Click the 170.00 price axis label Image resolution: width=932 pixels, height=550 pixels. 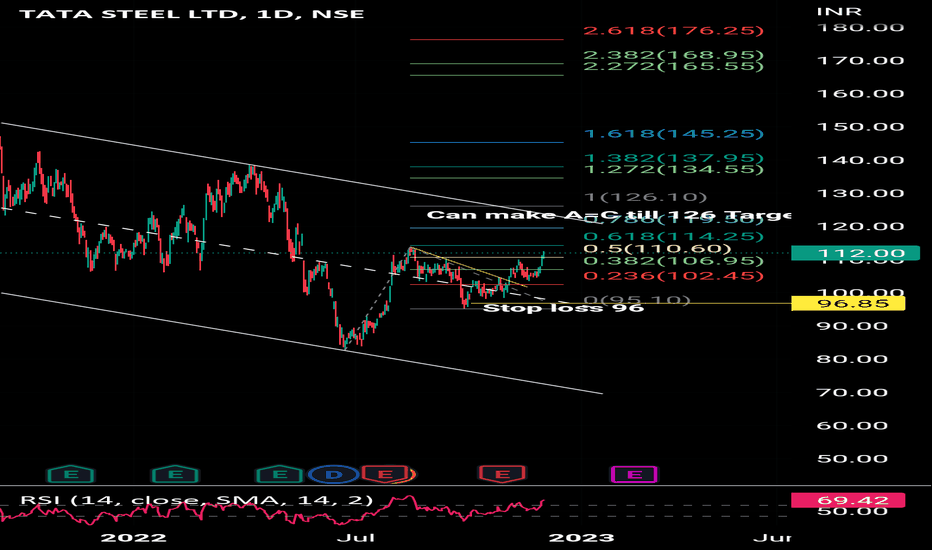tap(860, 61)
